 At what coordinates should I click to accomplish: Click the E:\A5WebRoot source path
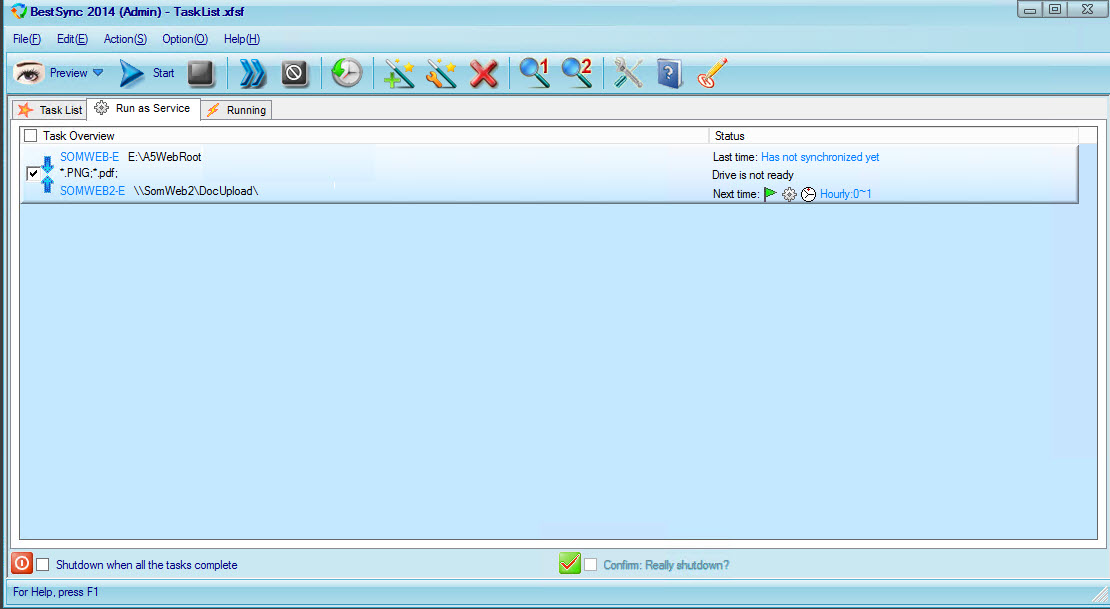pyautogui.click(x=164, y=156)
